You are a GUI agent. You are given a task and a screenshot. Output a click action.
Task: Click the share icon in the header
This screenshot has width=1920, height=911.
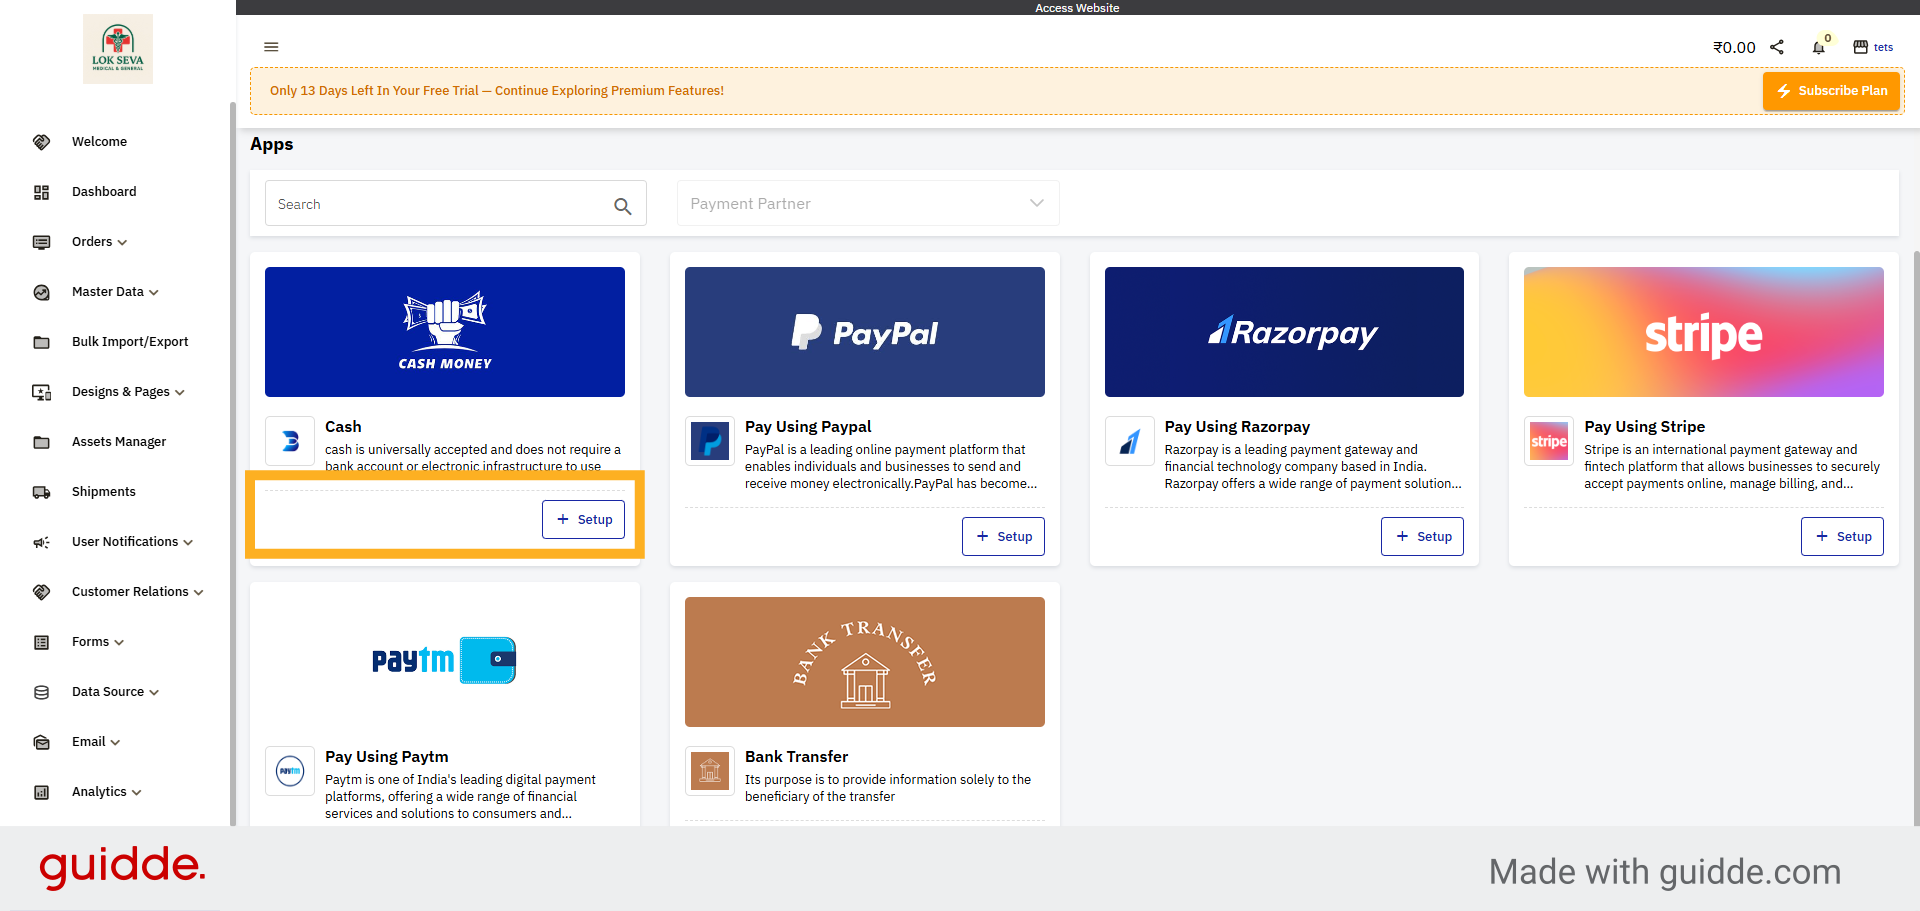tap(1777, 46)
